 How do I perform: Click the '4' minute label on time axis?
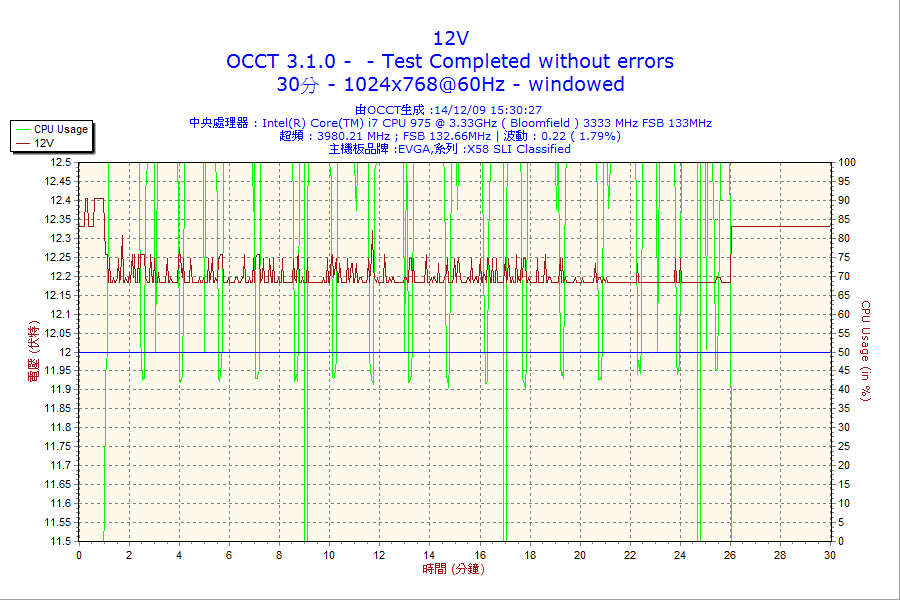point(179,555)
